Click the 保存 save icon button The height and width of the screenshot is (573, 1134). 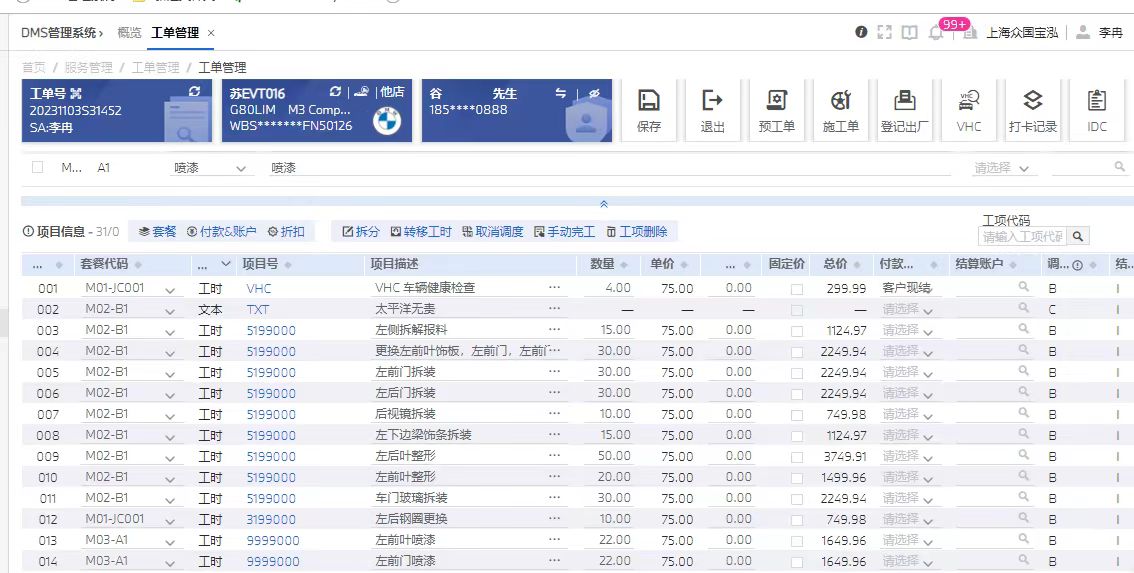649,111
